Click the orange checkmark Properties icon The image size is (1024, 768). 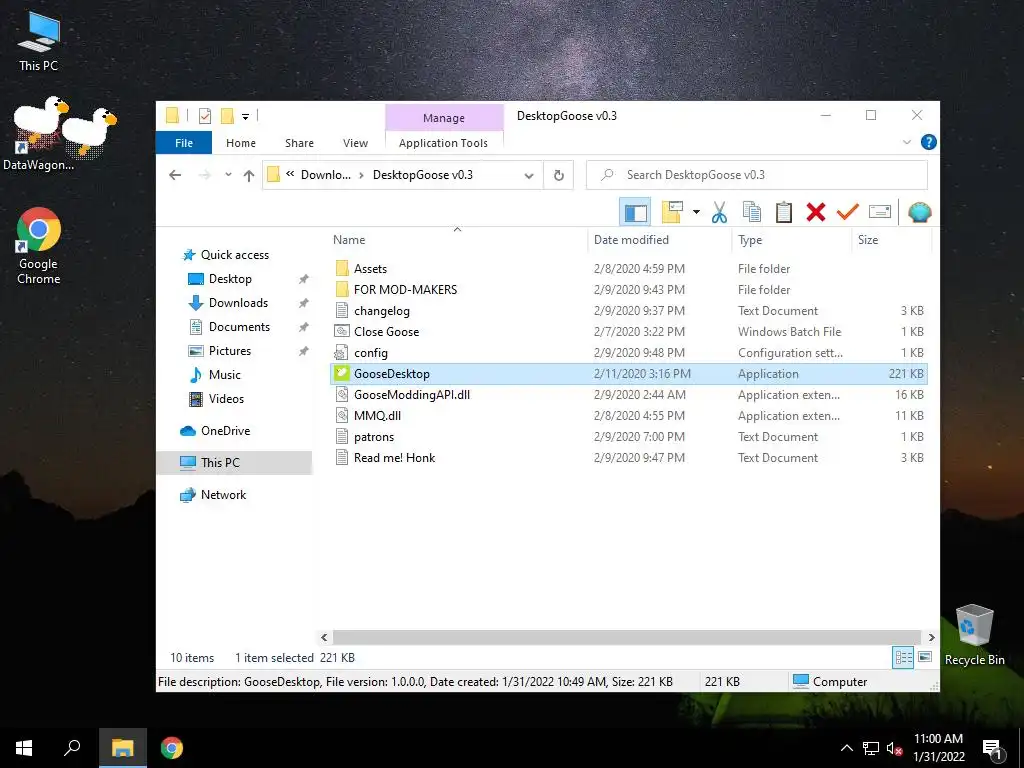click(848, 212)
